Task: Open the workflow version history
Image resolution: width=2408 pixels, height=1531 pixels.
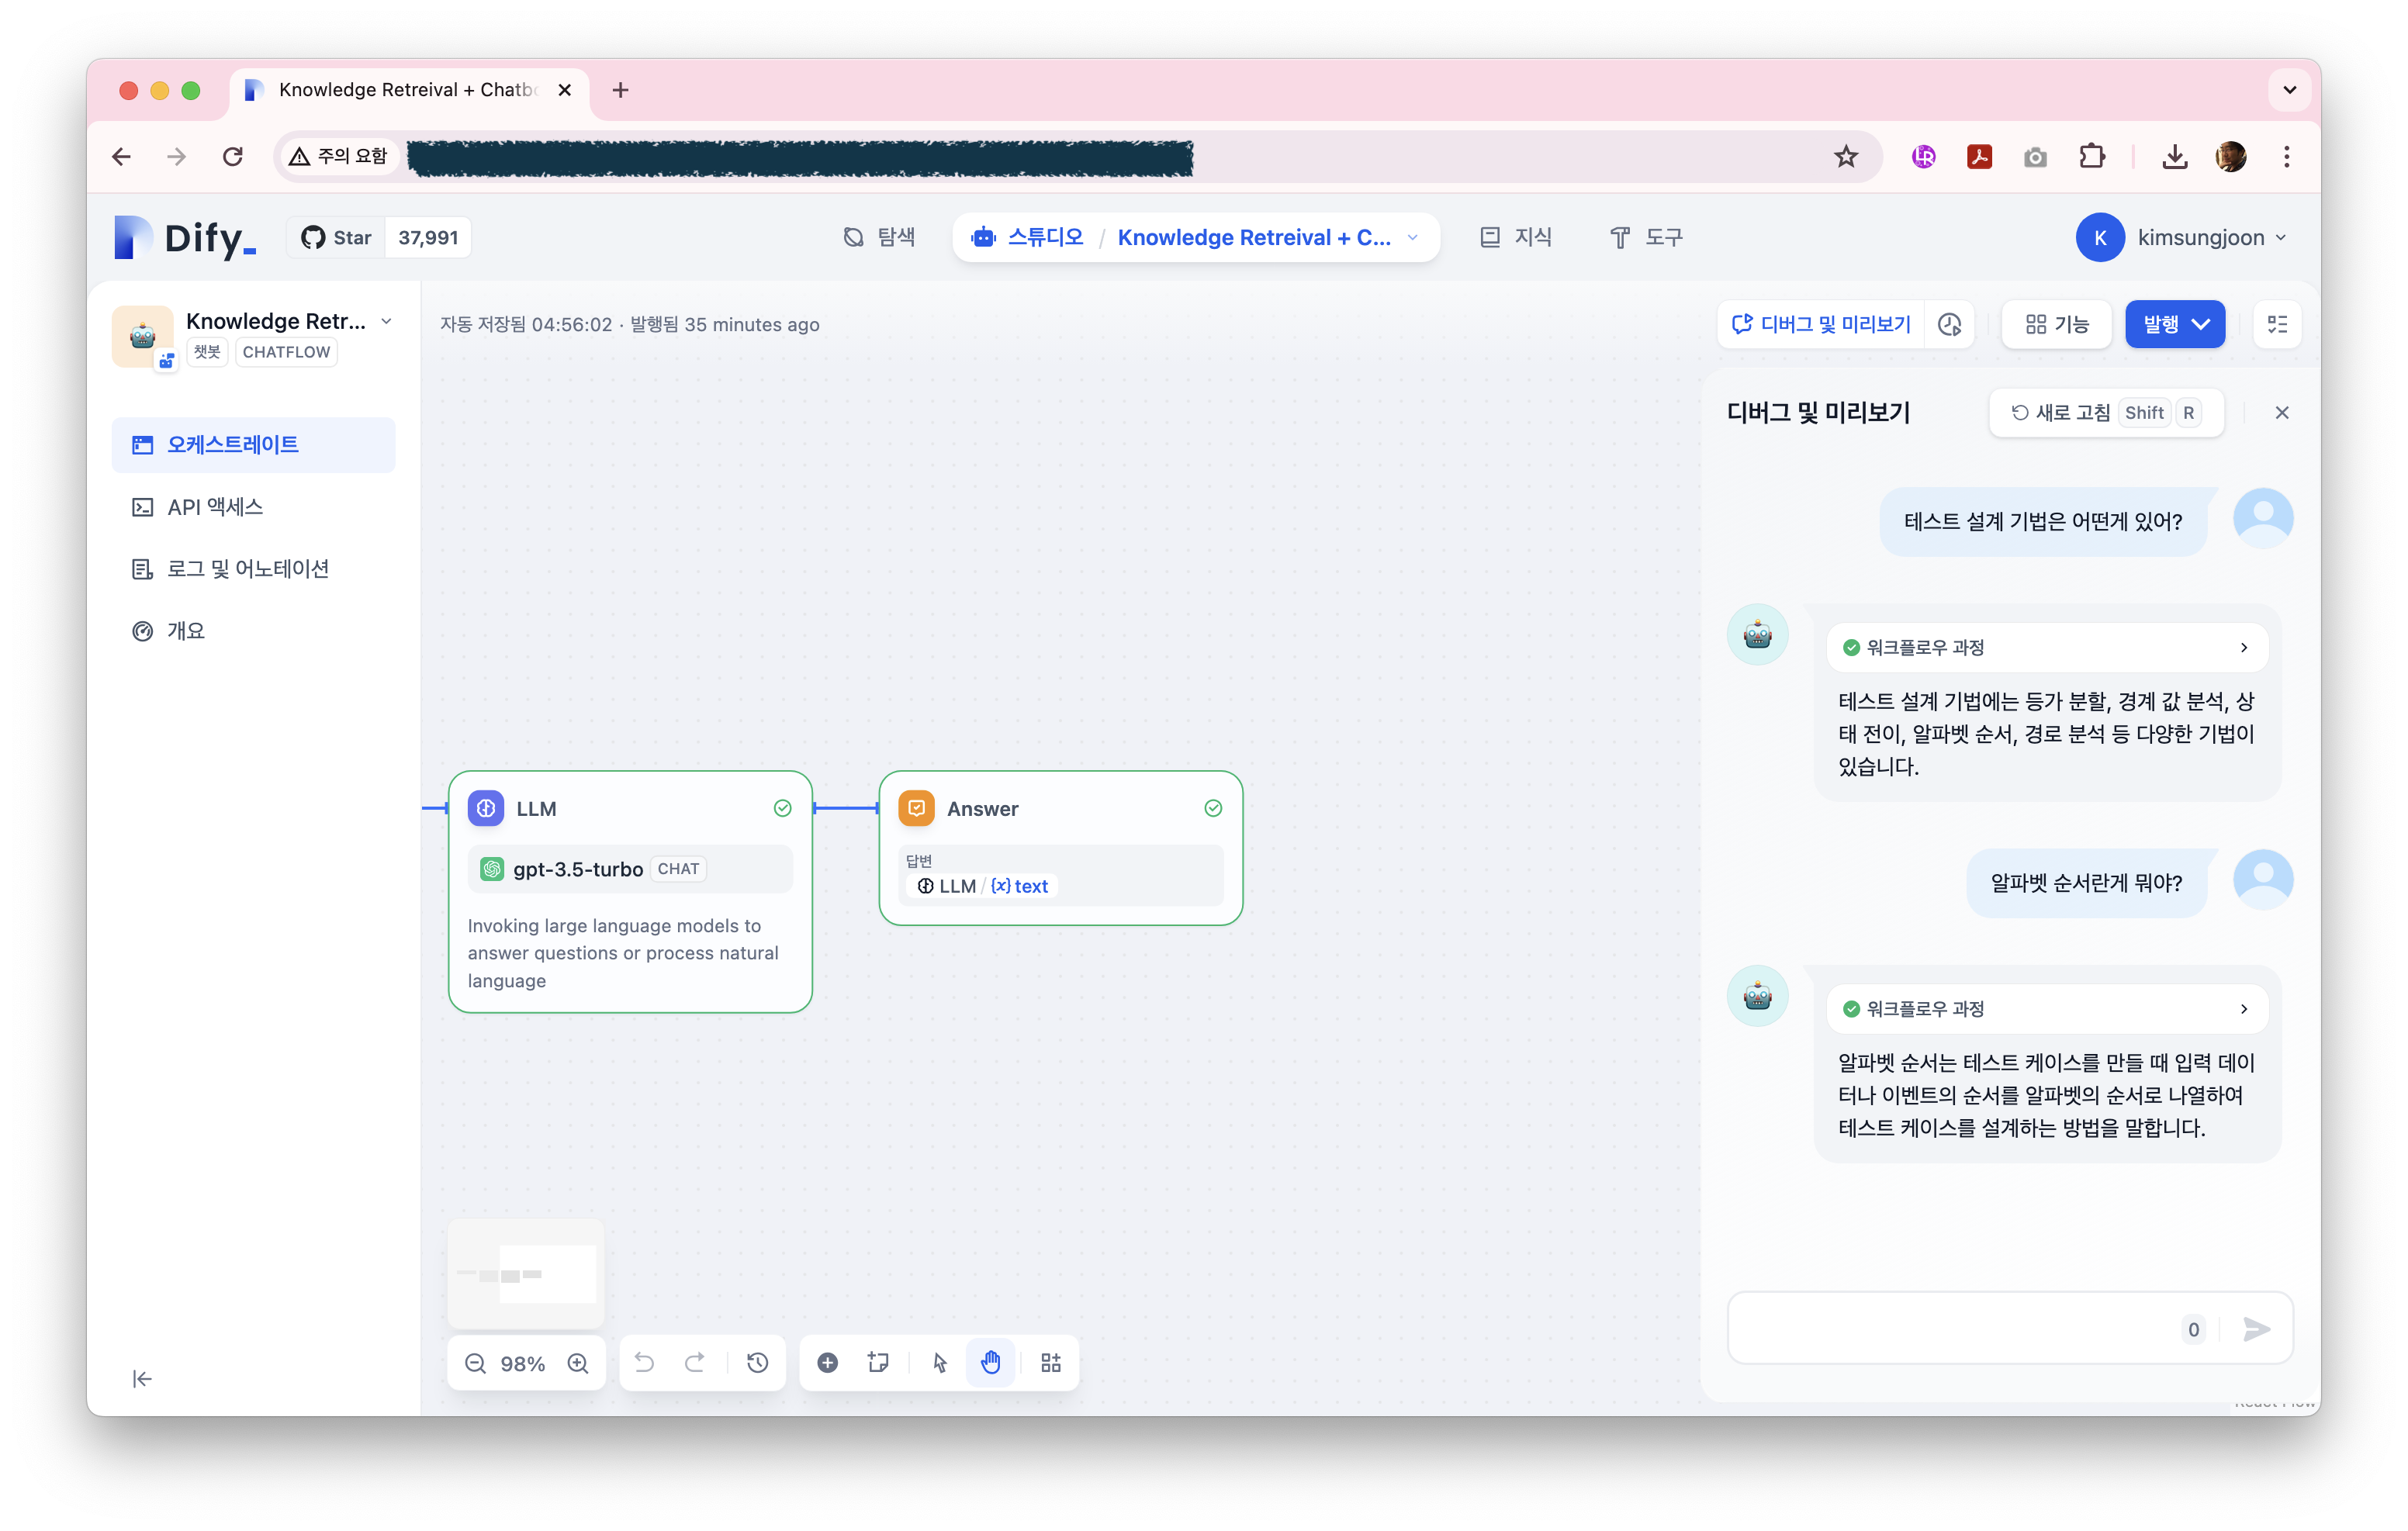Action: (x=757, y=1362)
